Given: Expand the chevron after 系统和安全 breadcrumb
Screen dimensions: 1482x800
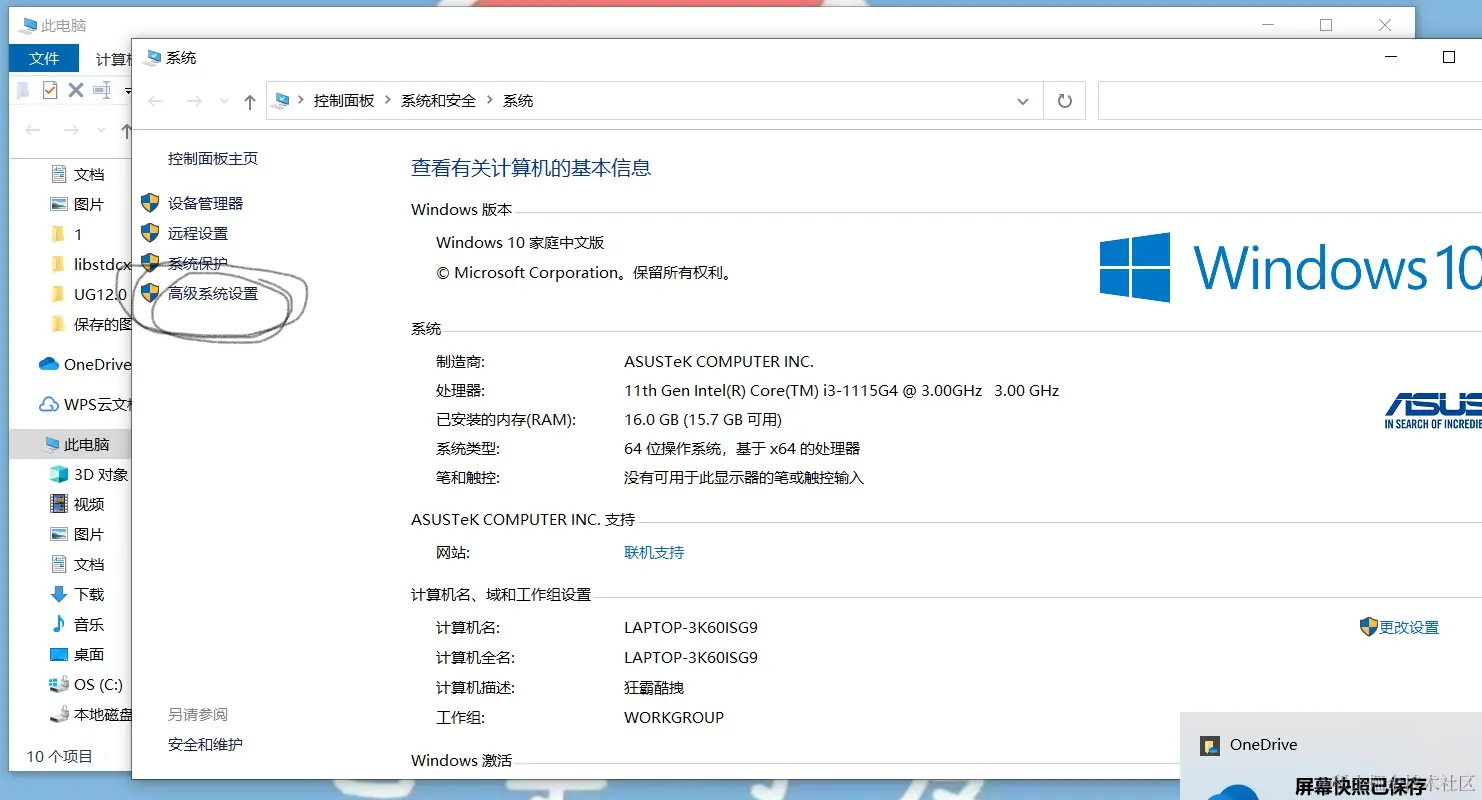Looking at the screenshot, I should pos(490,101).
